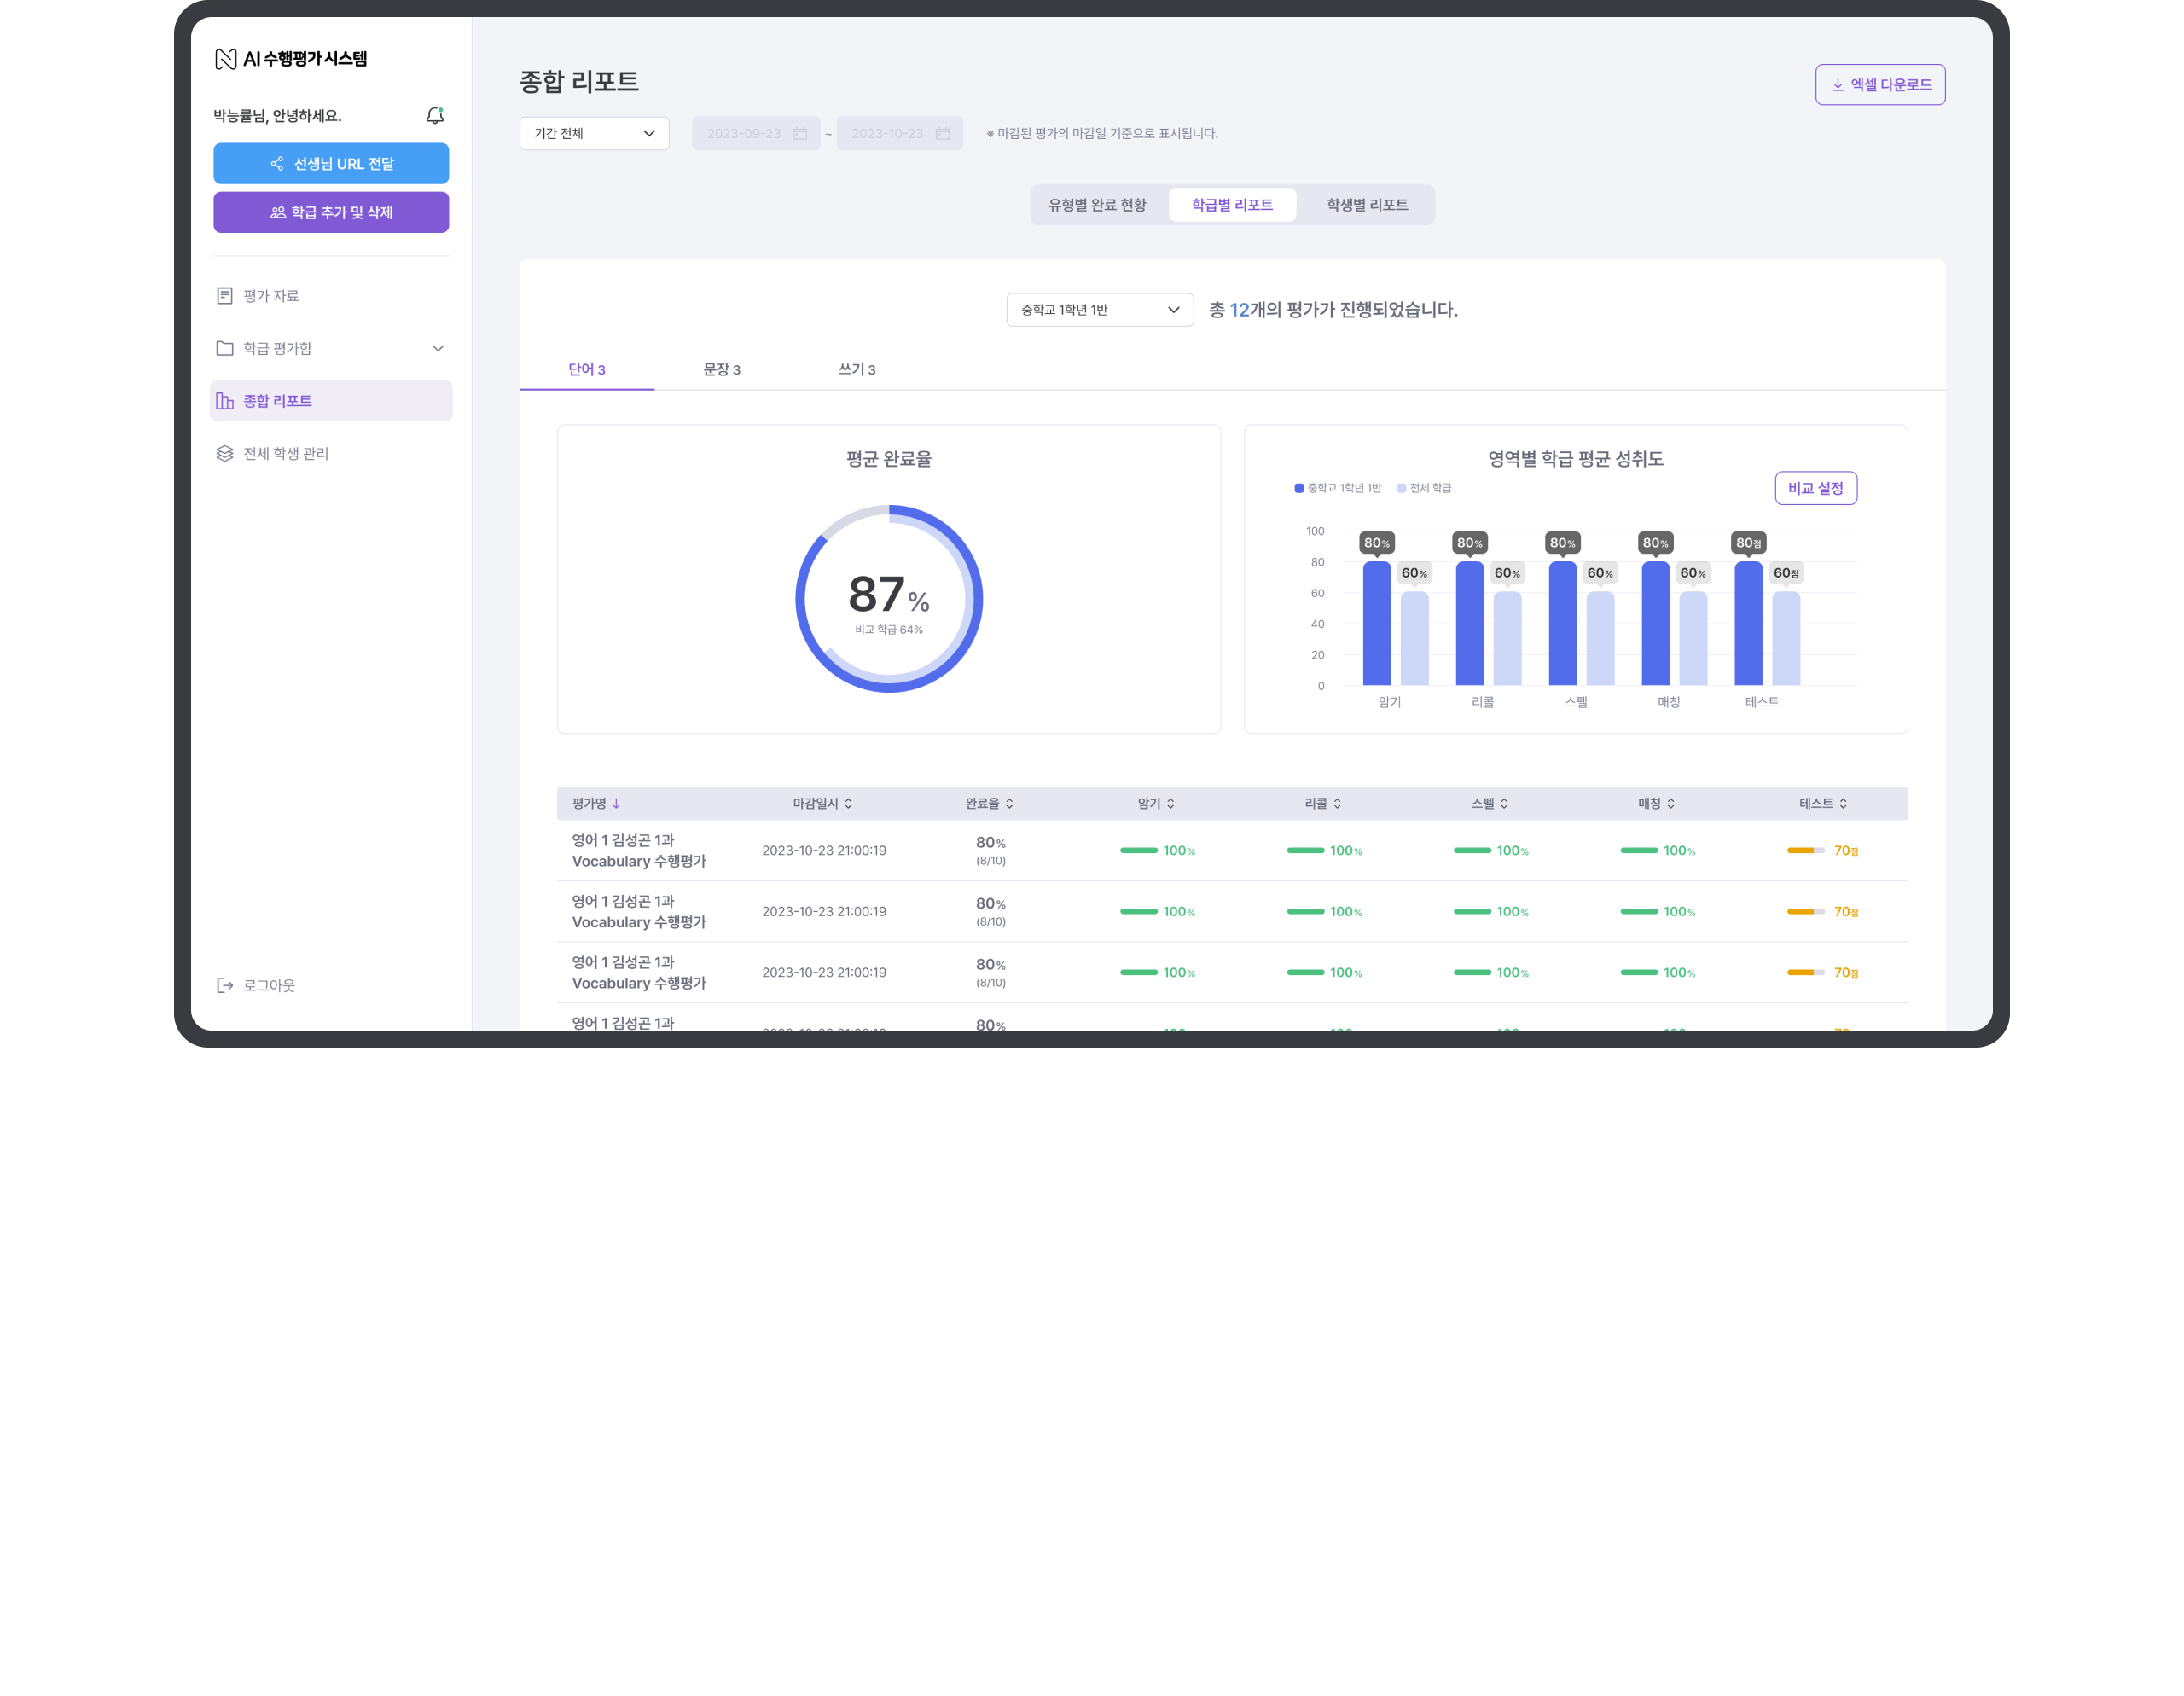Click first row's 80% (8/10) completion value
This screenshot has height=1696, width=2184.
click(x=991, y=851)
